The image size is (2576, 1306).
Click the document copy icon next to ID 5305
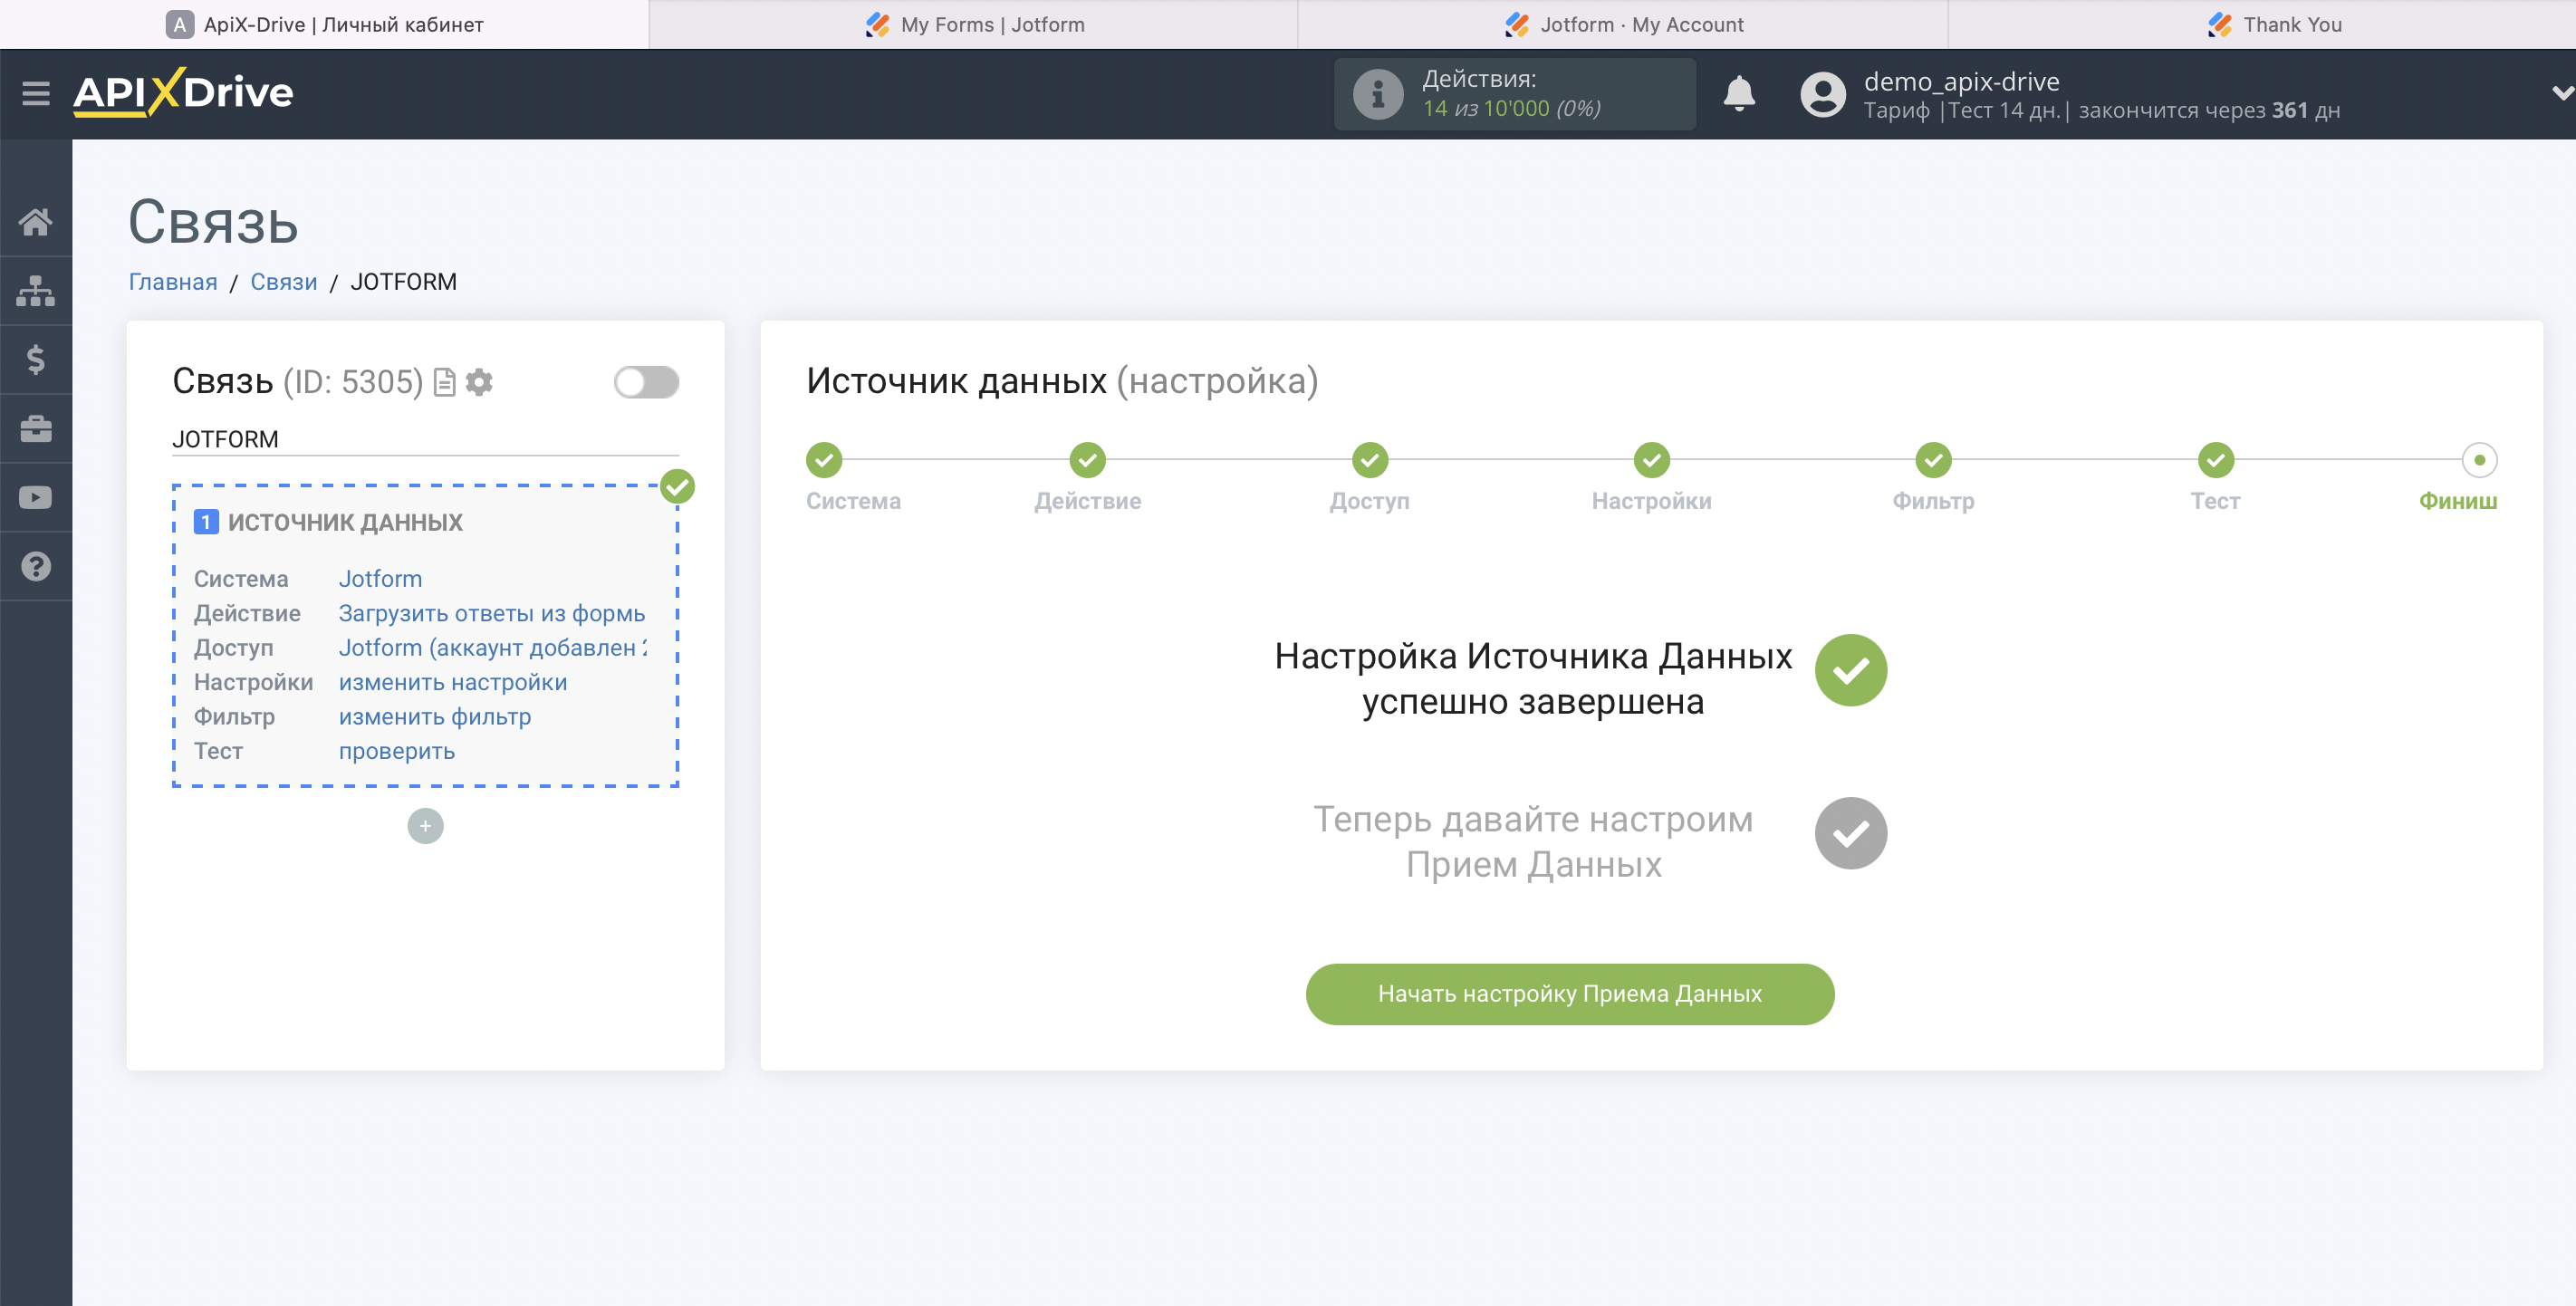pos(444,382)
